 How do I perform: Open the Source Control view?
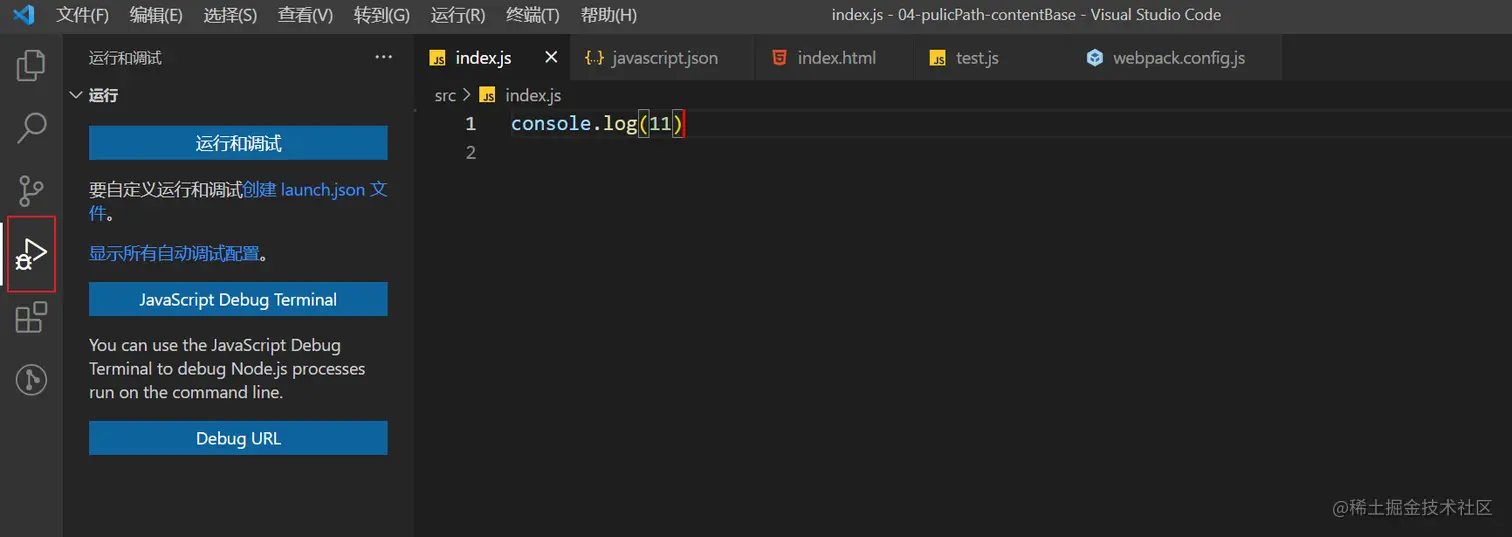pyautogui.click(x=31, y=190)
